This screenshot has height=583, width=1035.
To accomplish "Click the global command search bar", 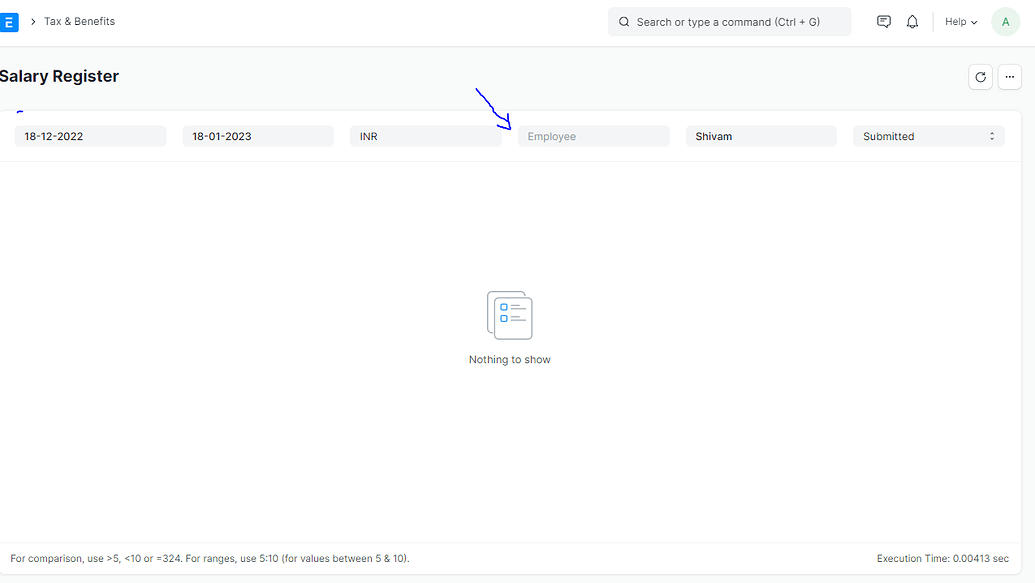I will tap(729, 21).
